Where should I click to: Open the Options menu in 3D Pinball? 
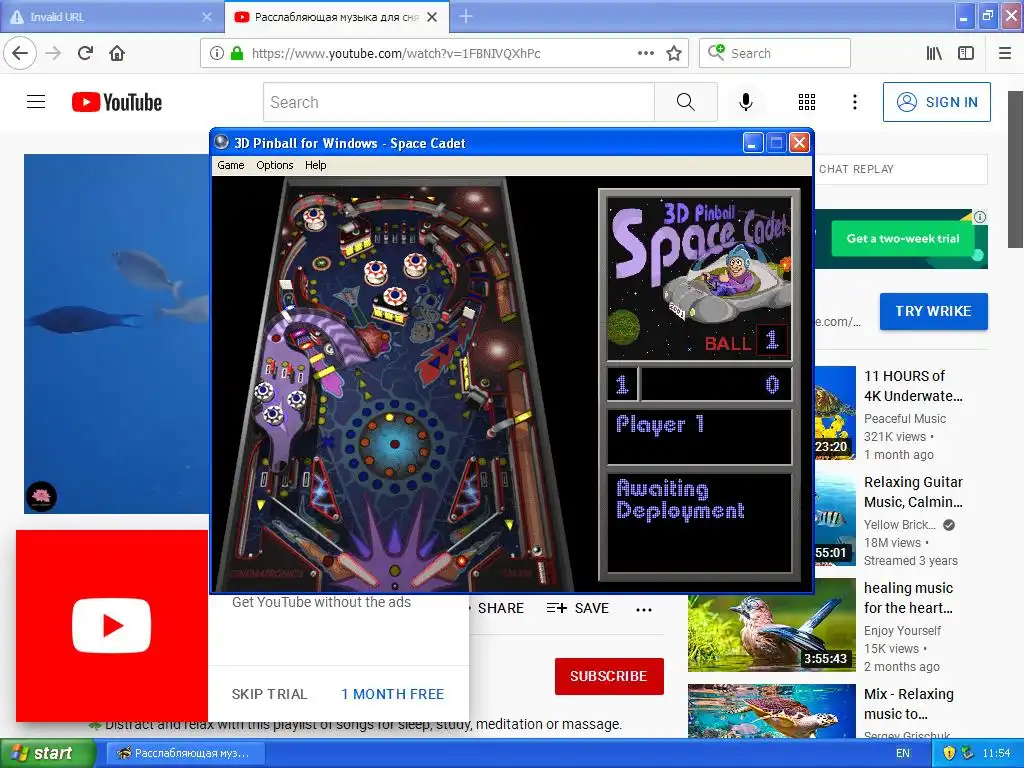pos(274,165)
